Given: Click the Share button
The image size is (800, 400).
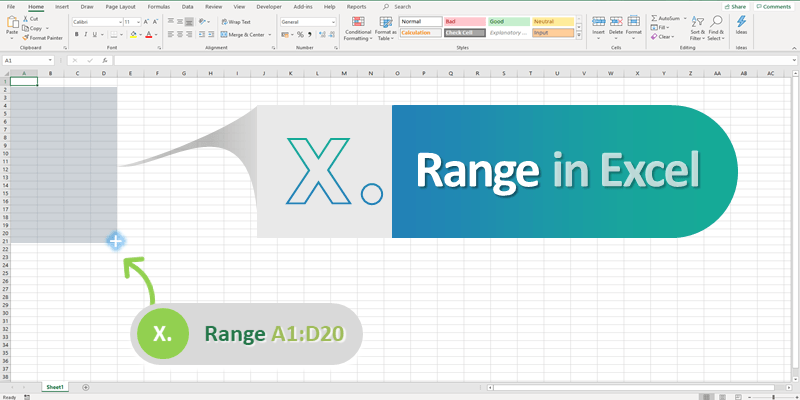Looking at the screenshot, I should [x=735, y=7].
